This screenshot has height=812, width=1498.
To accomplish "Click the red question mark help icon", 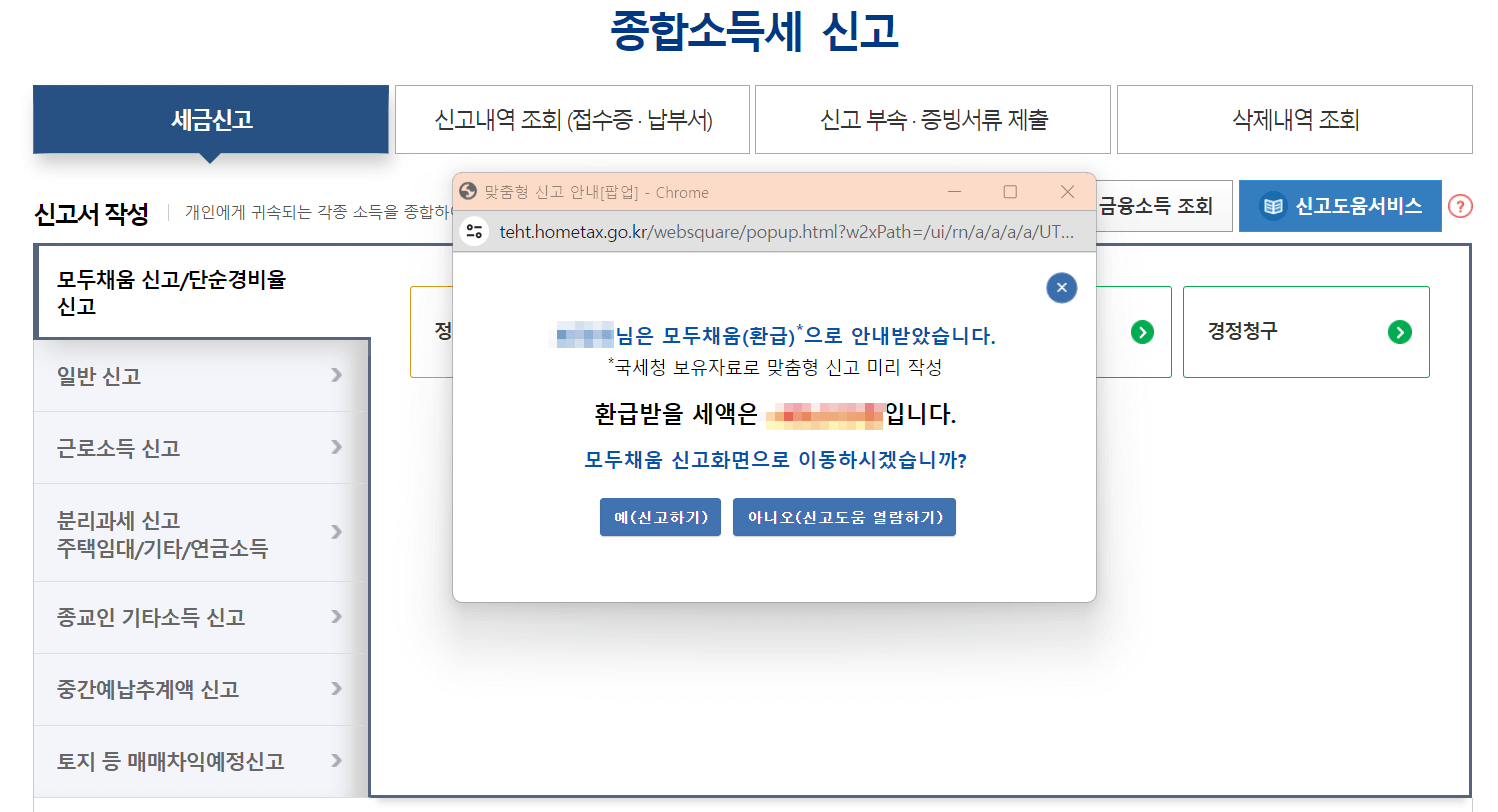I will point(1459,205).
